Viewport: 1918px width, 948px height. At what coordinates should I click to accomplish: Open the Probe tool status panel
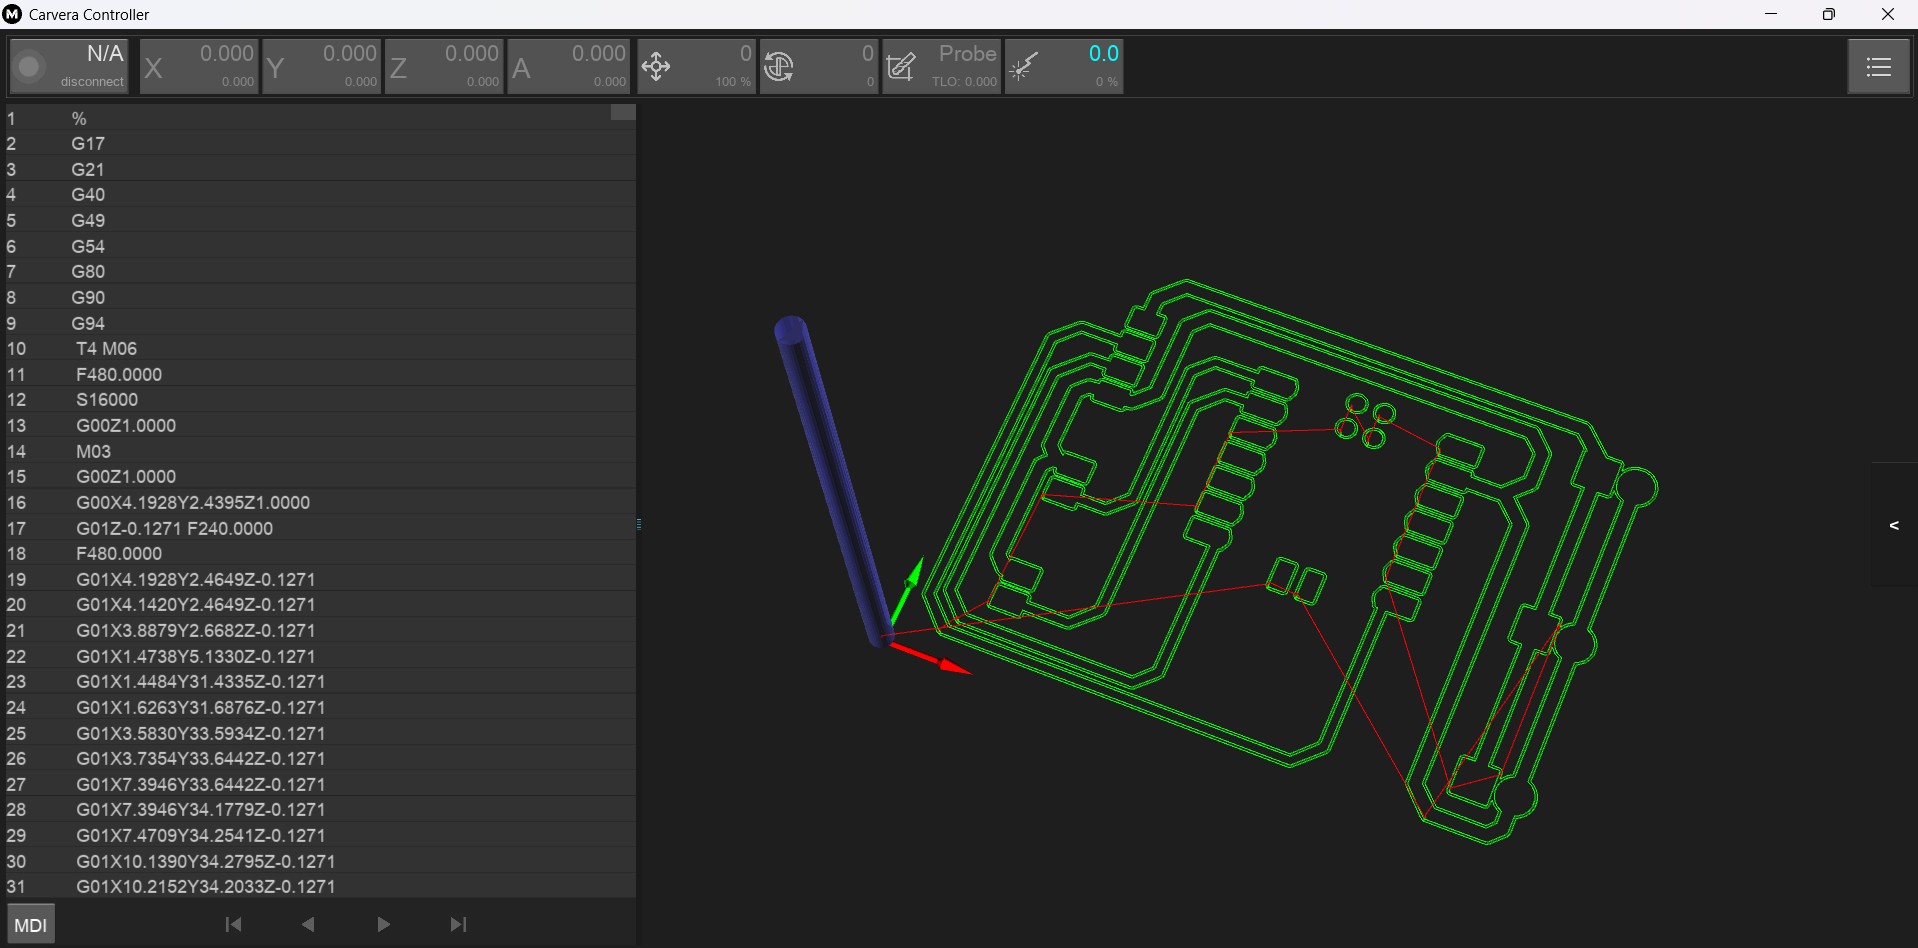tap(942, 67)
